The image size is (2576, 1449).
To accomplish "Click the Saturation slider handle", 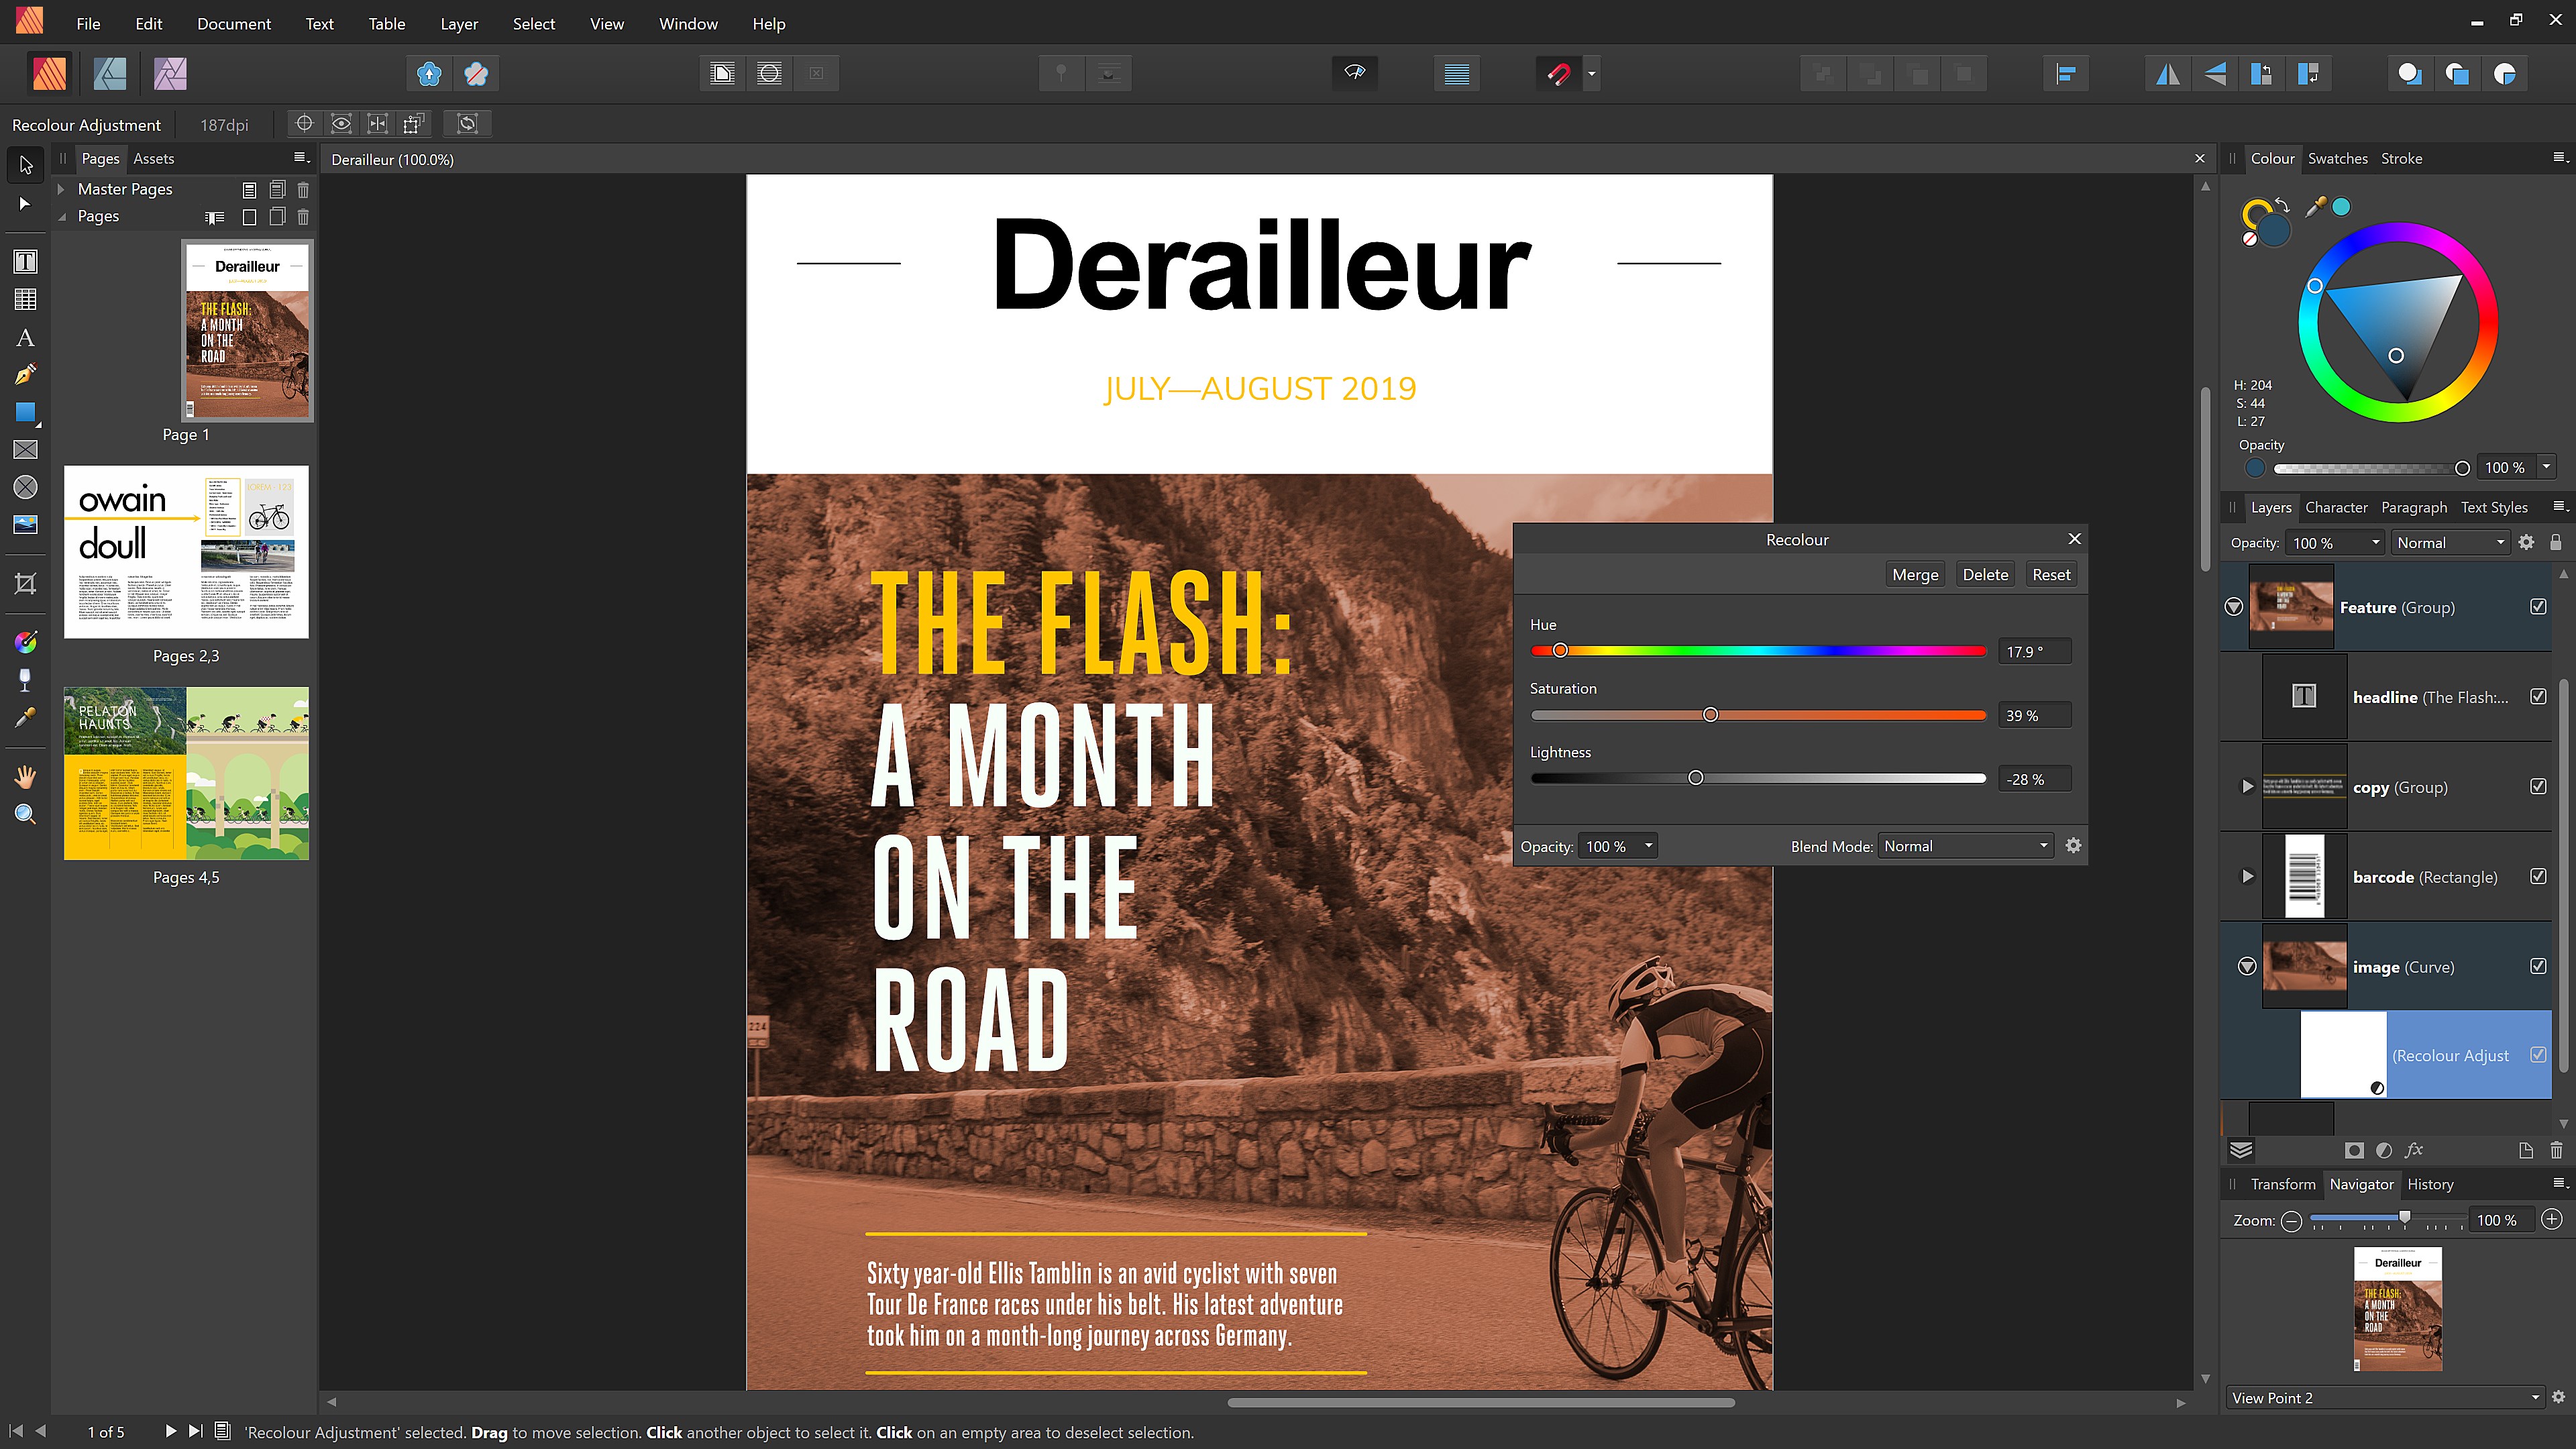I will tap(1710, 715).
